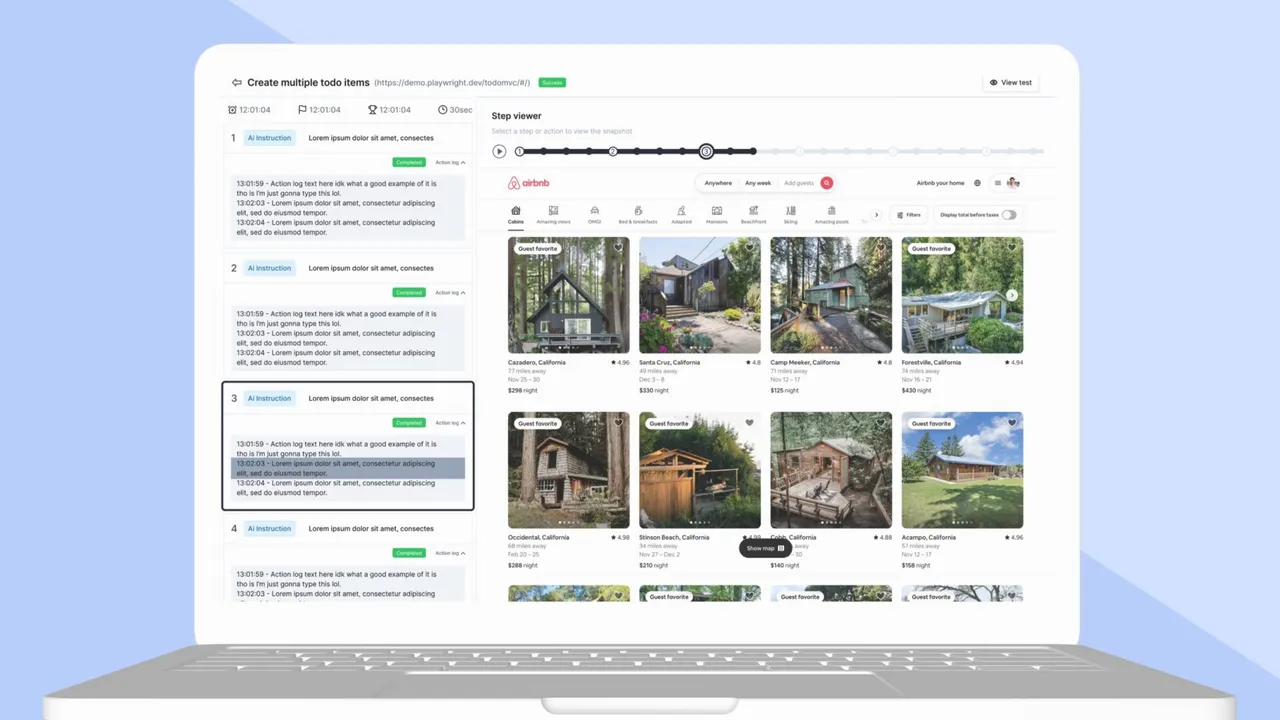Click the Airbnb logo
1280x720 pixels.
528,183
